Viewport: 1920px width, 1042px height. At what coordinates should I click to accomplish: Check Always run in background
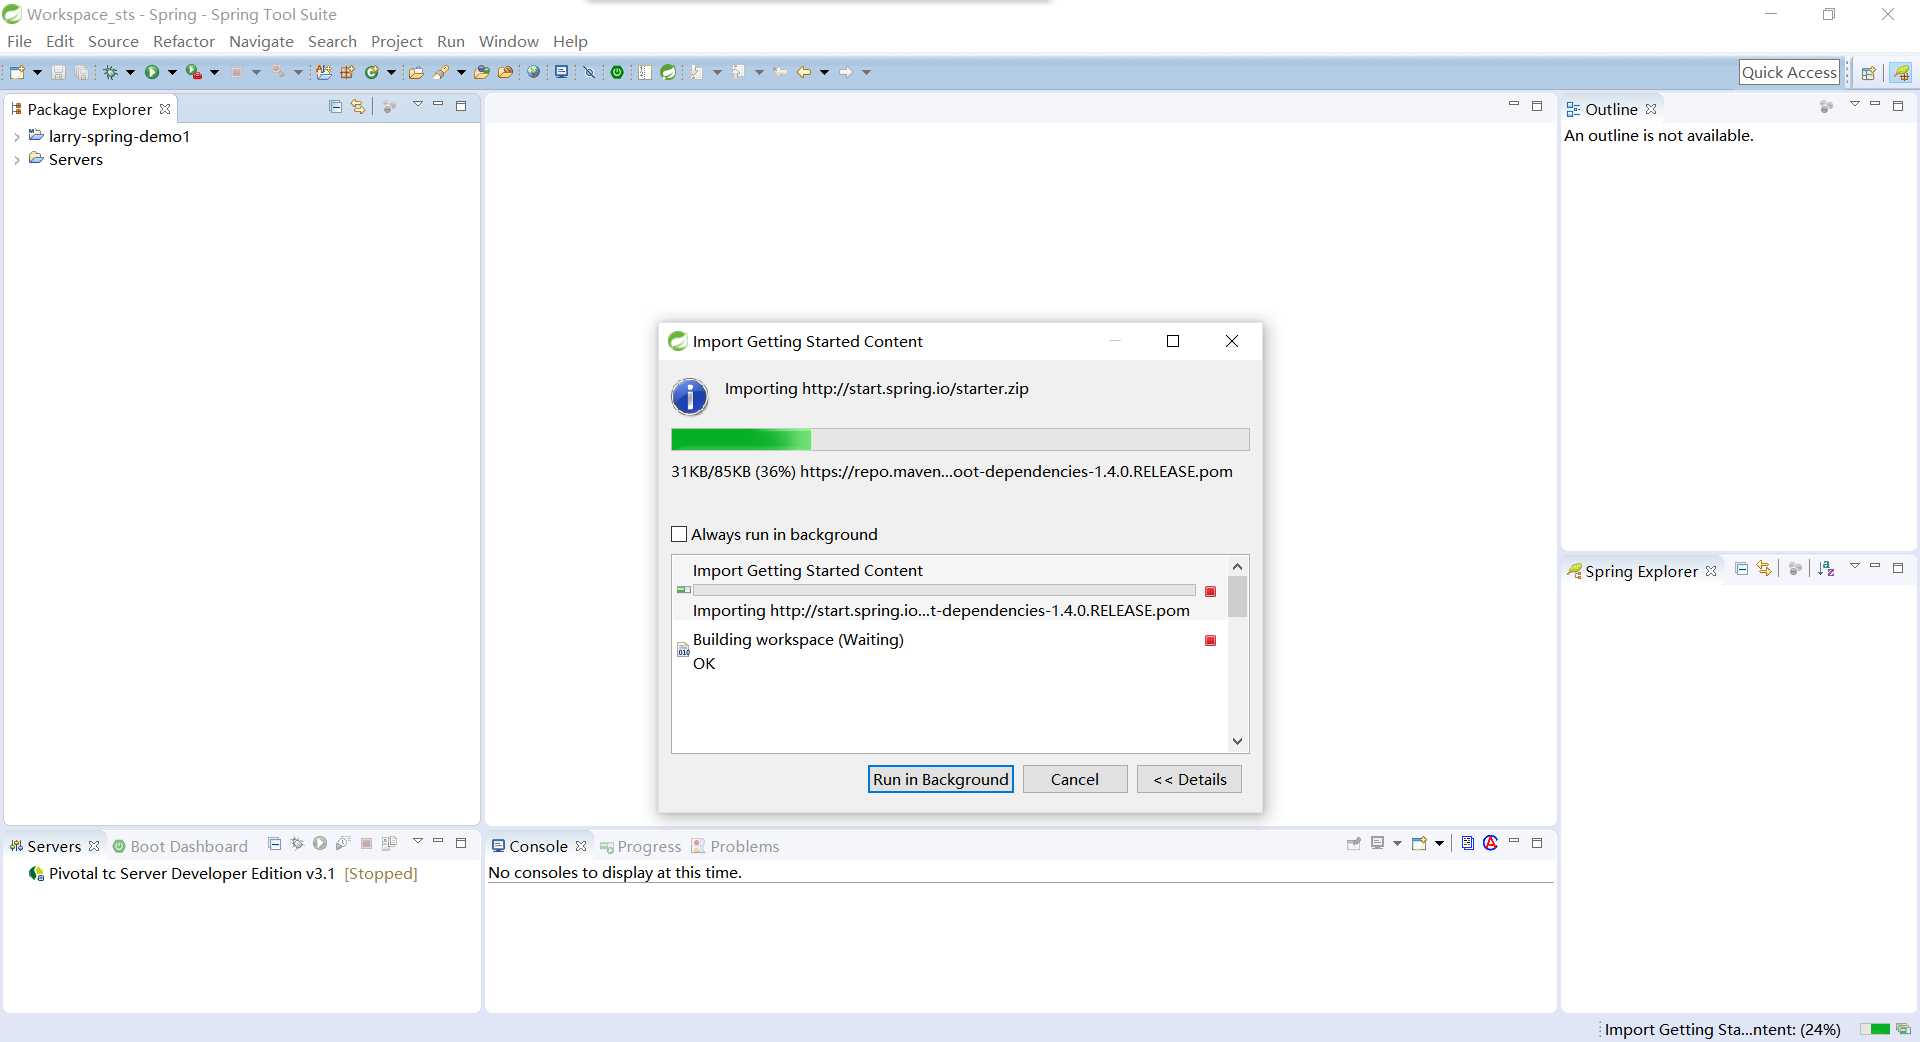point(679,534)
